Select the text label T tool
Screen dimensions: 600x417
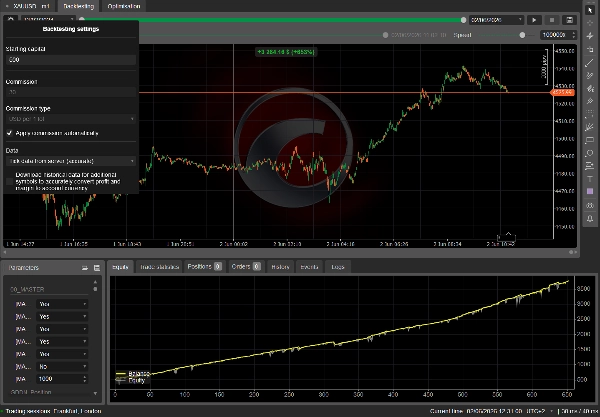(590, 179)
